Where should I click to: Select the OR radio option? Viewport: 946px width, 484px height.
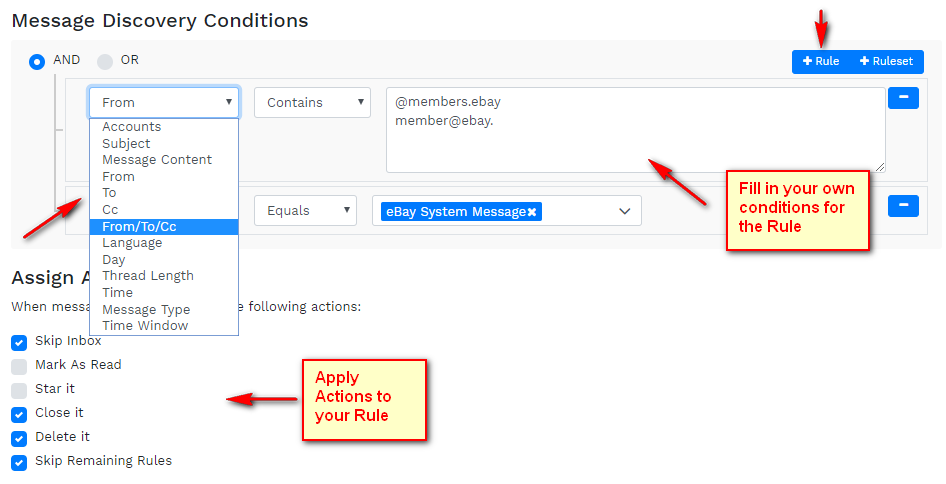[105, 61]
